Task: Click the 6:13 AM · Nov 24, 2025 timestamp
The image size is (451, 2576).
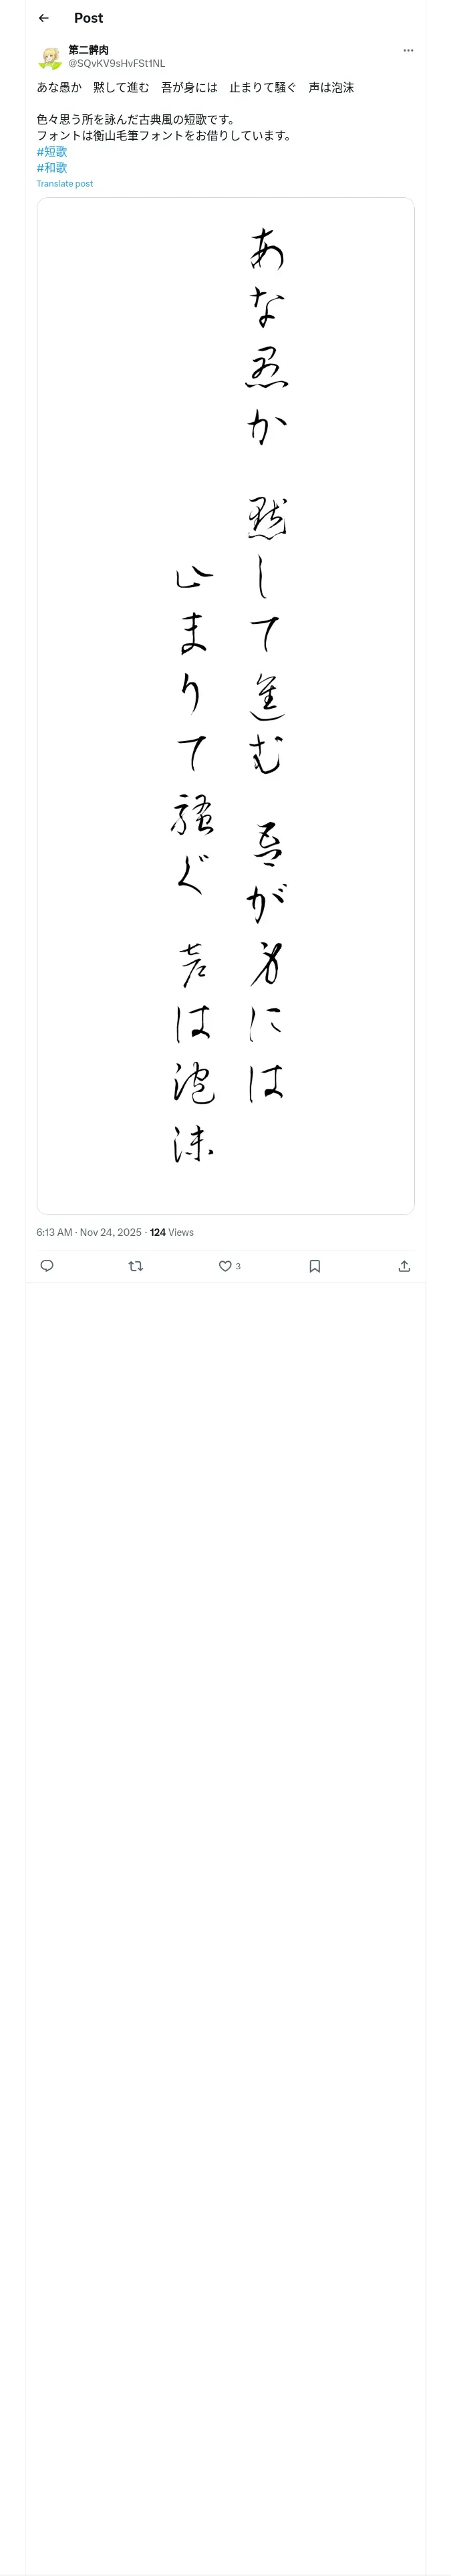Action: pyautogui.click(x=89, y=1232)
